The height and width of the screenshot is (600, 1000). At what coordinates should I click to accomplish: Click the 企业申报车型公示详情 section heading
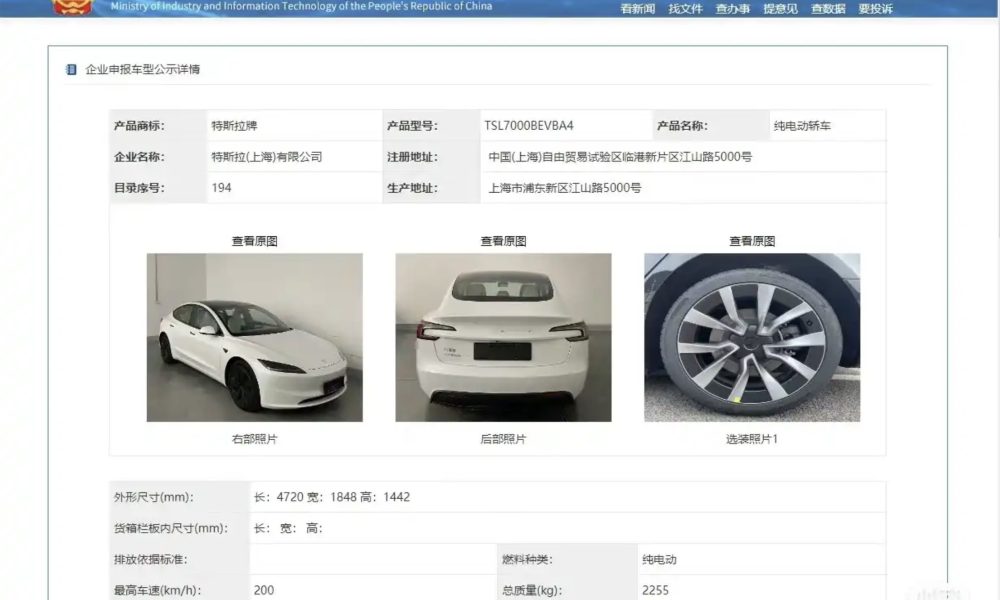pos(142,69)
